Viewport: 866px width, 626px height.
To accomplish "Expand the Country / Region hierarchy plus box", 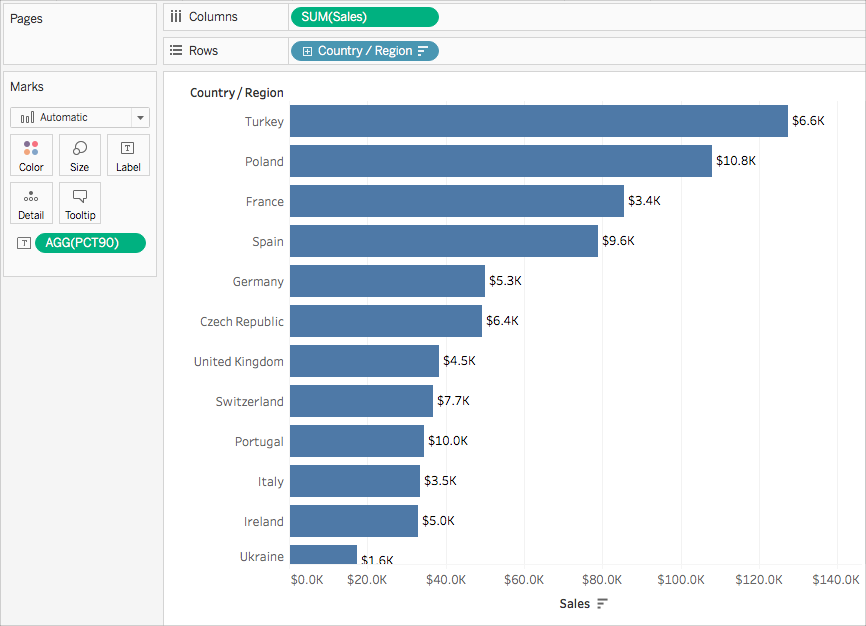I will coord(308,51).
